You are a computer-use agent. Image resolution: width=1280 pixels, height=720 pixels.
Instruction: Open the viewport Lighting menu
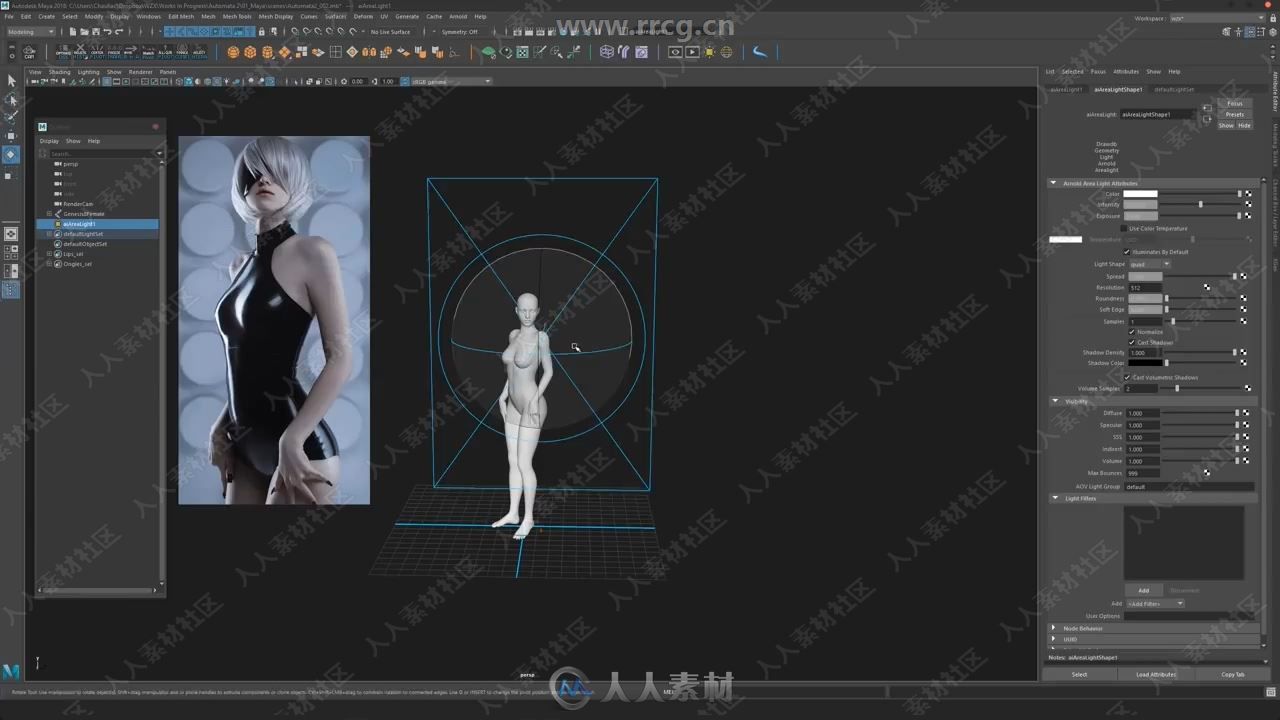[x=88, y=72]
